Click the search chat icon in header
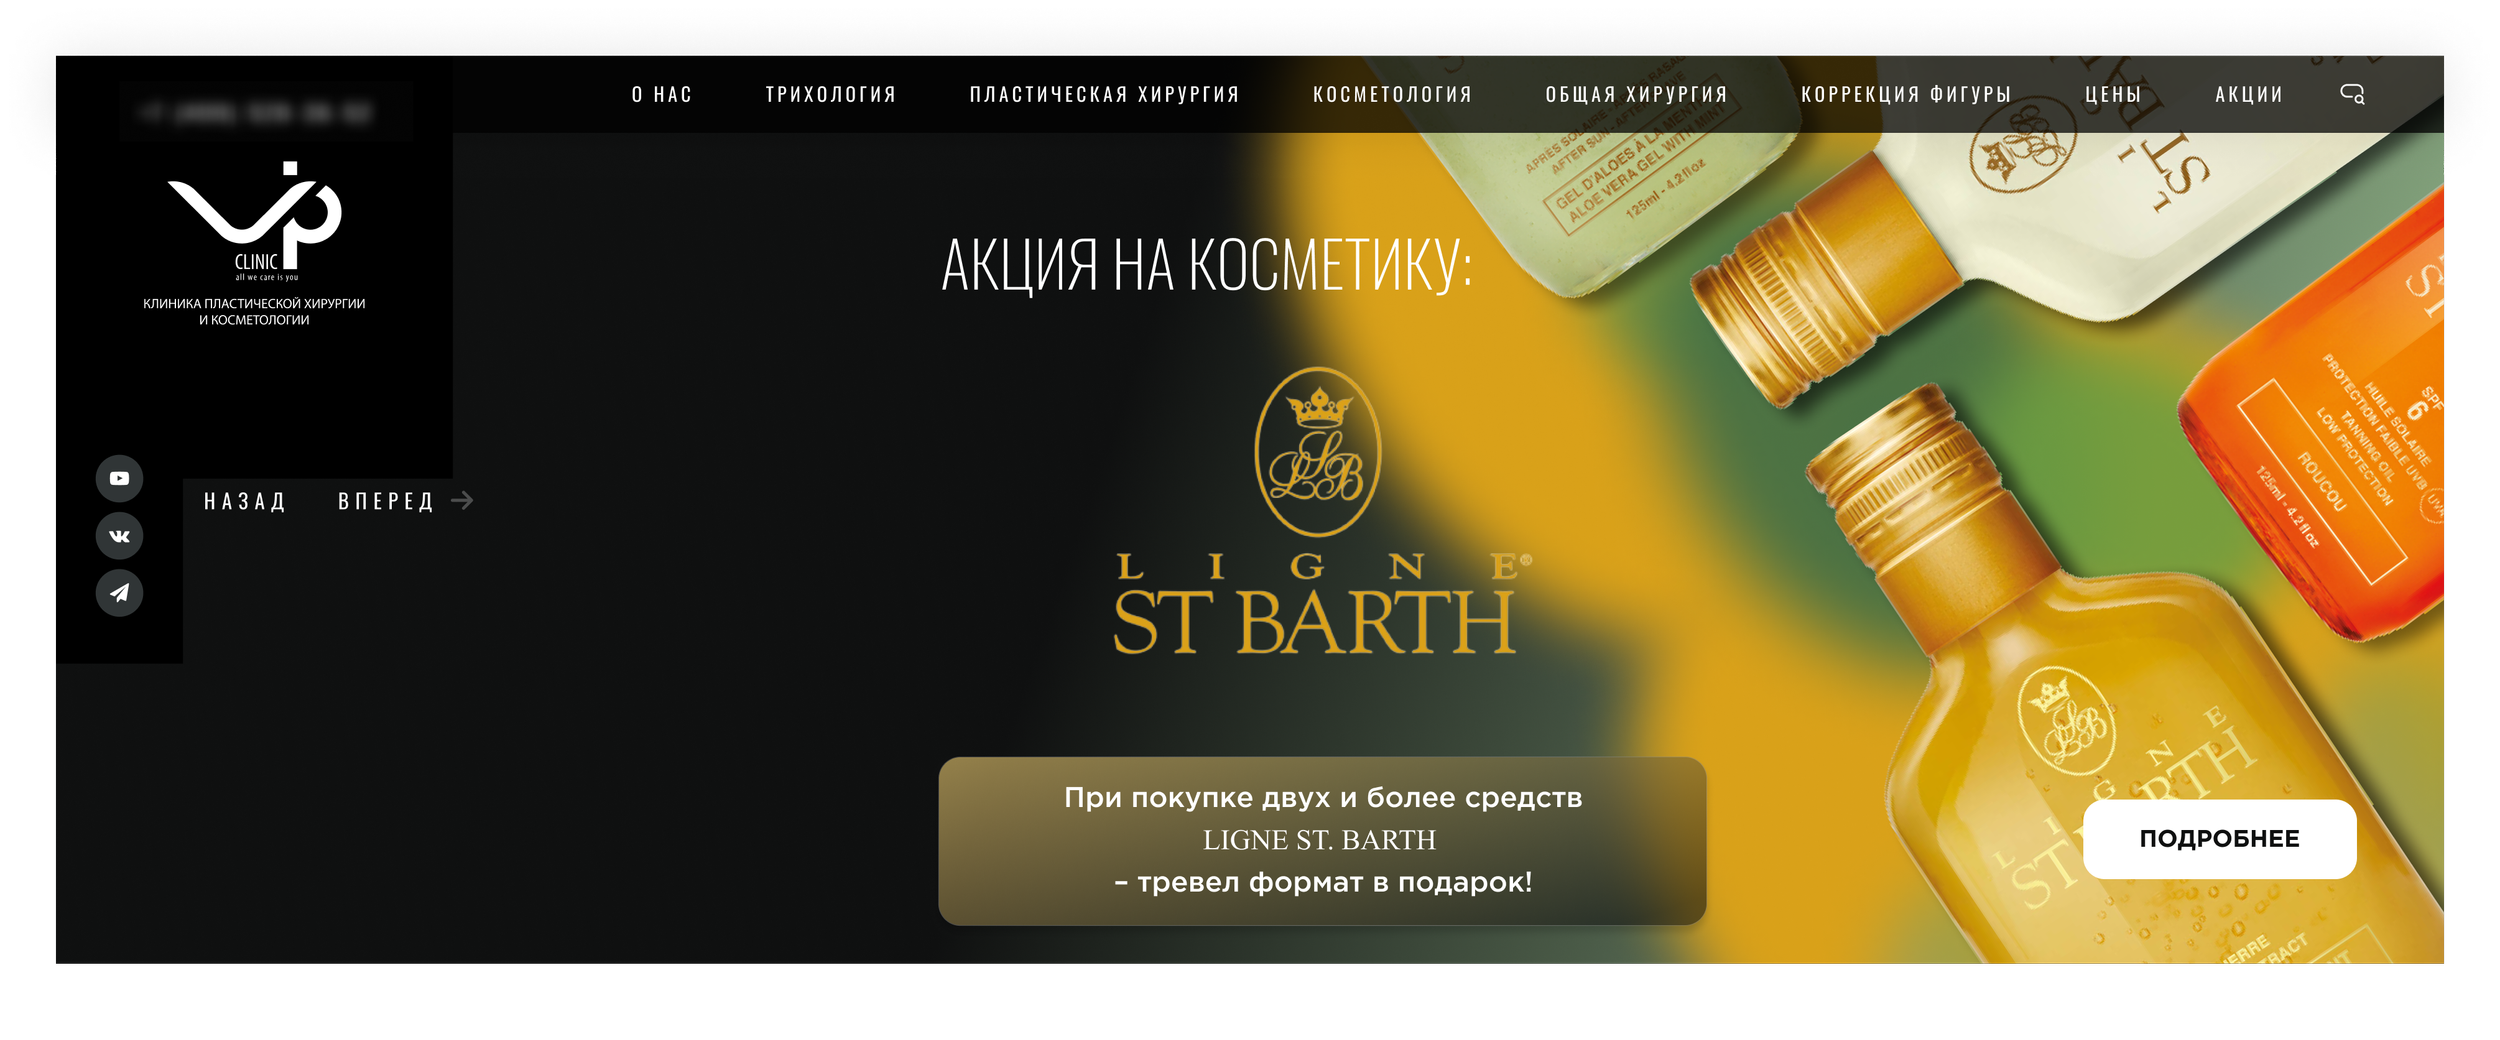Viewport: 2500px width, 1040px height. 2352,94
